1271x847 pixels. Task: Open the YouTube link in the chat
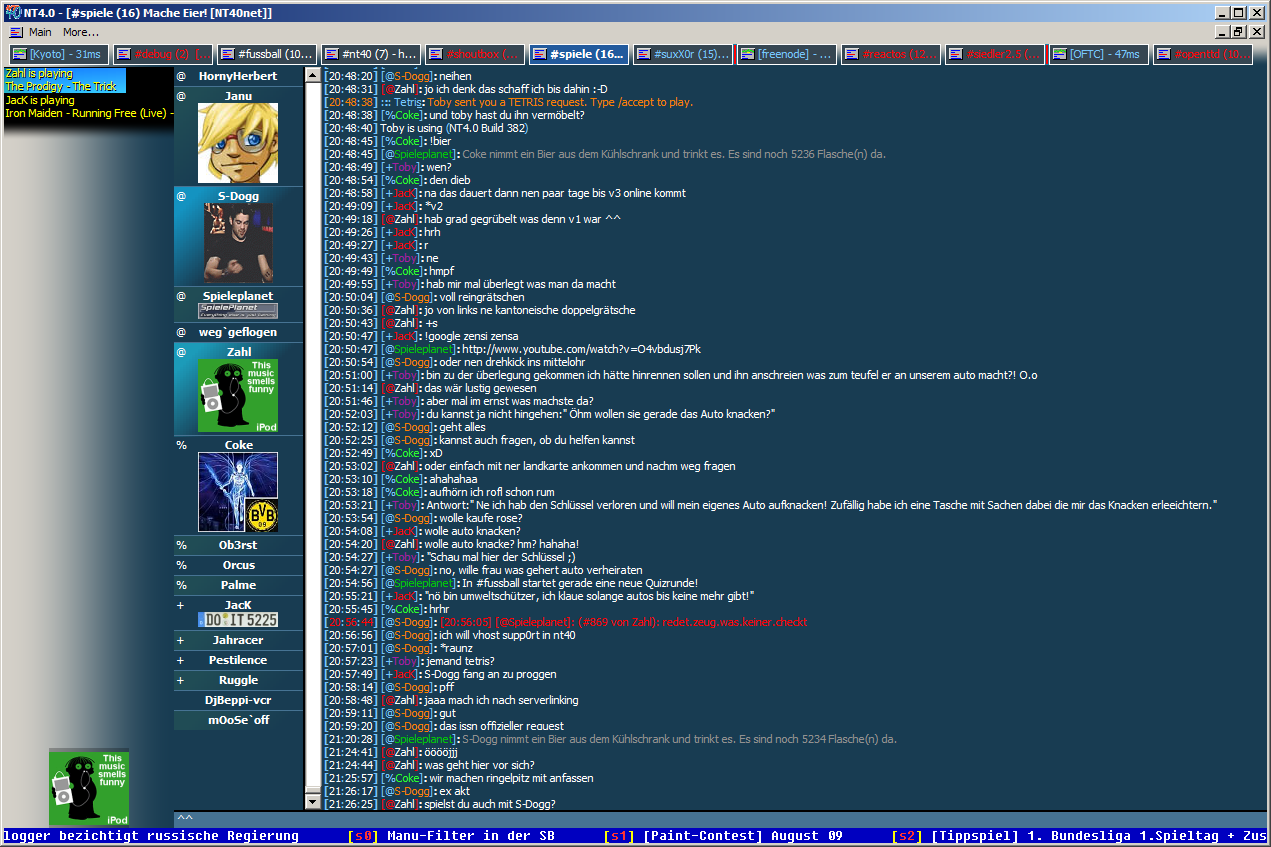pos(580,349)
